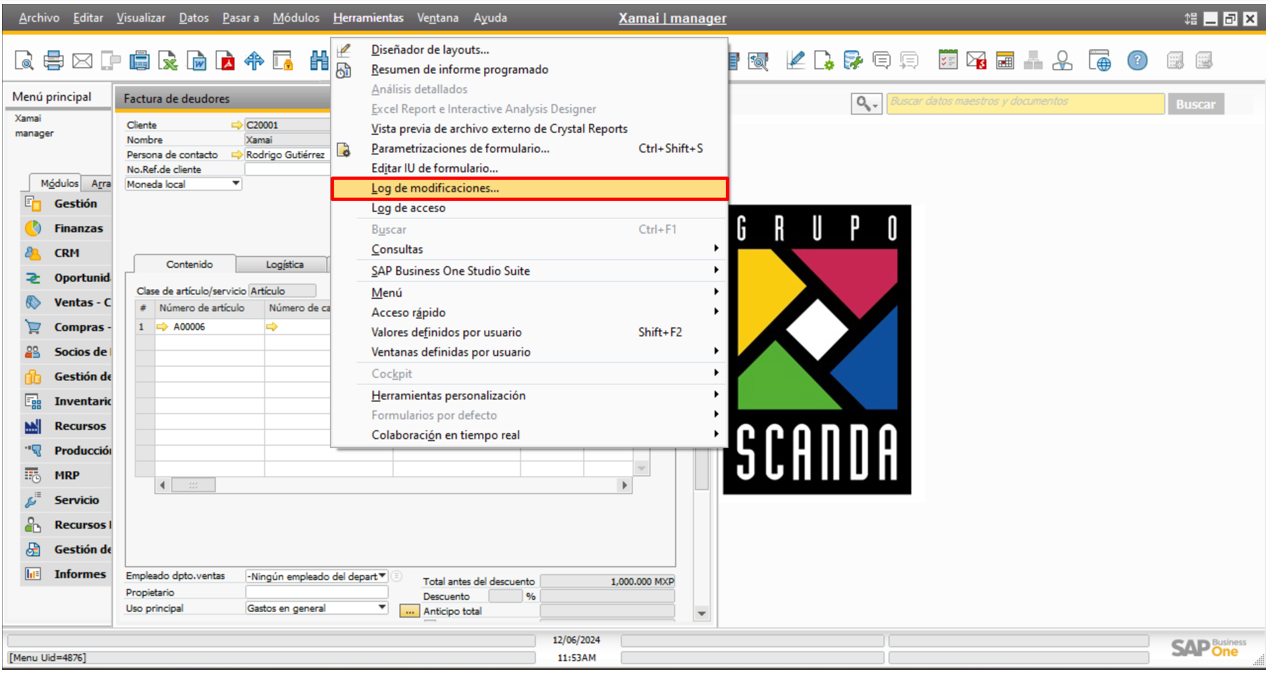Click the email envelope icon
1270x677 pixels.
pyautogui.click(x=82, y=60)
